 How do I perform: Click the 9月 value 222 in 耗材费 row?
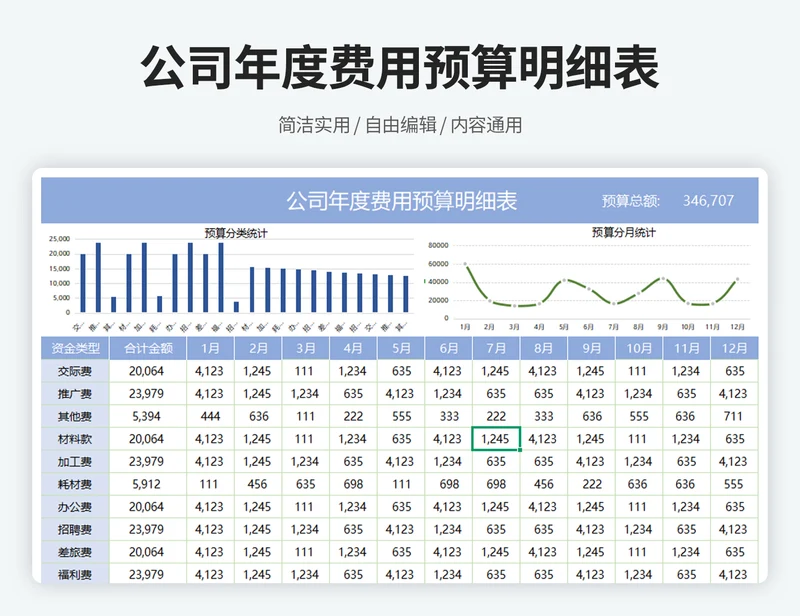point(592,484)
